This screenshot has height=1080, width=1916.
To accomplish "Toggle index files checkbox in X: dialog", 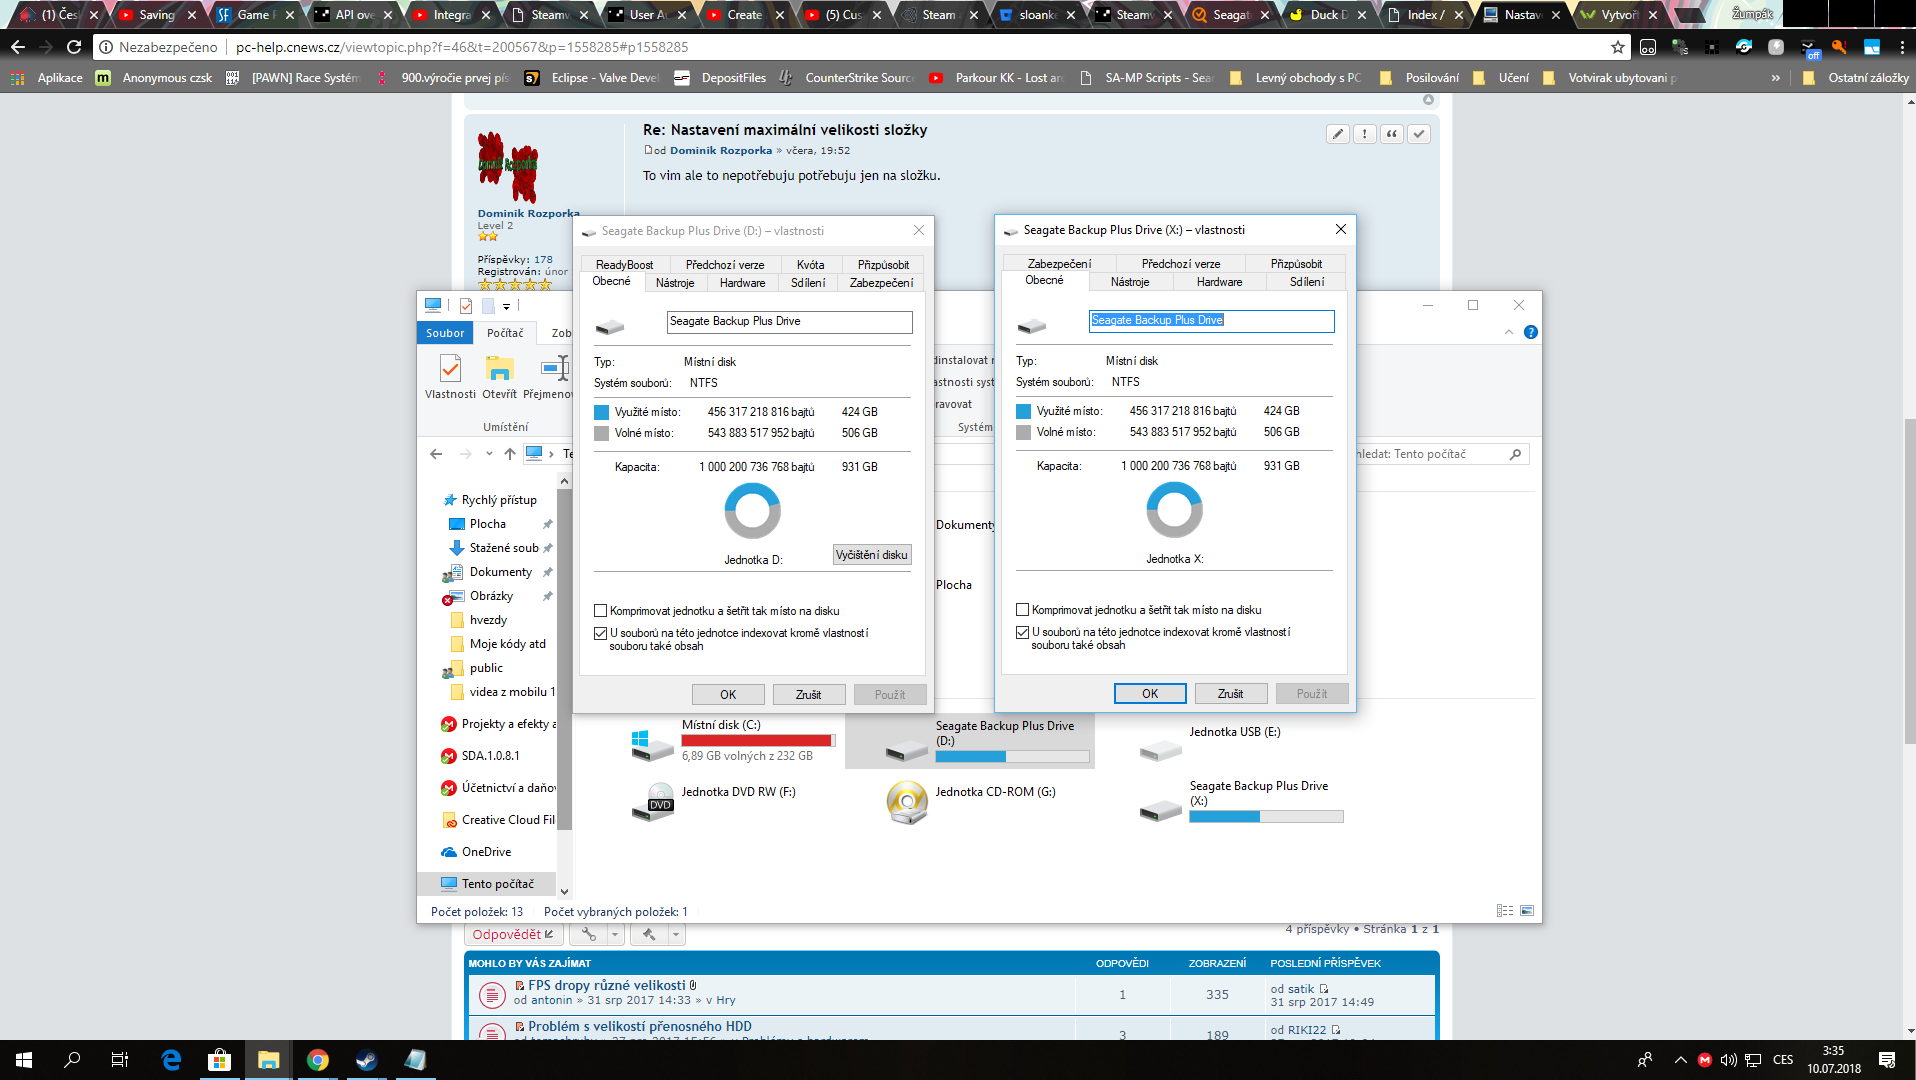I will click(x=1022, y=632).
